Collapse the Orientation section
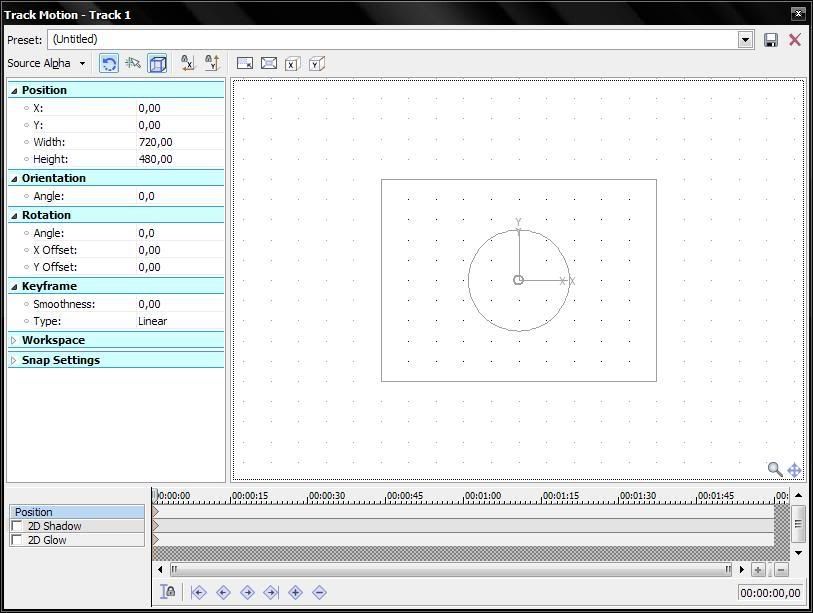This screenshot has width=813, height=613. coord(14,179)
